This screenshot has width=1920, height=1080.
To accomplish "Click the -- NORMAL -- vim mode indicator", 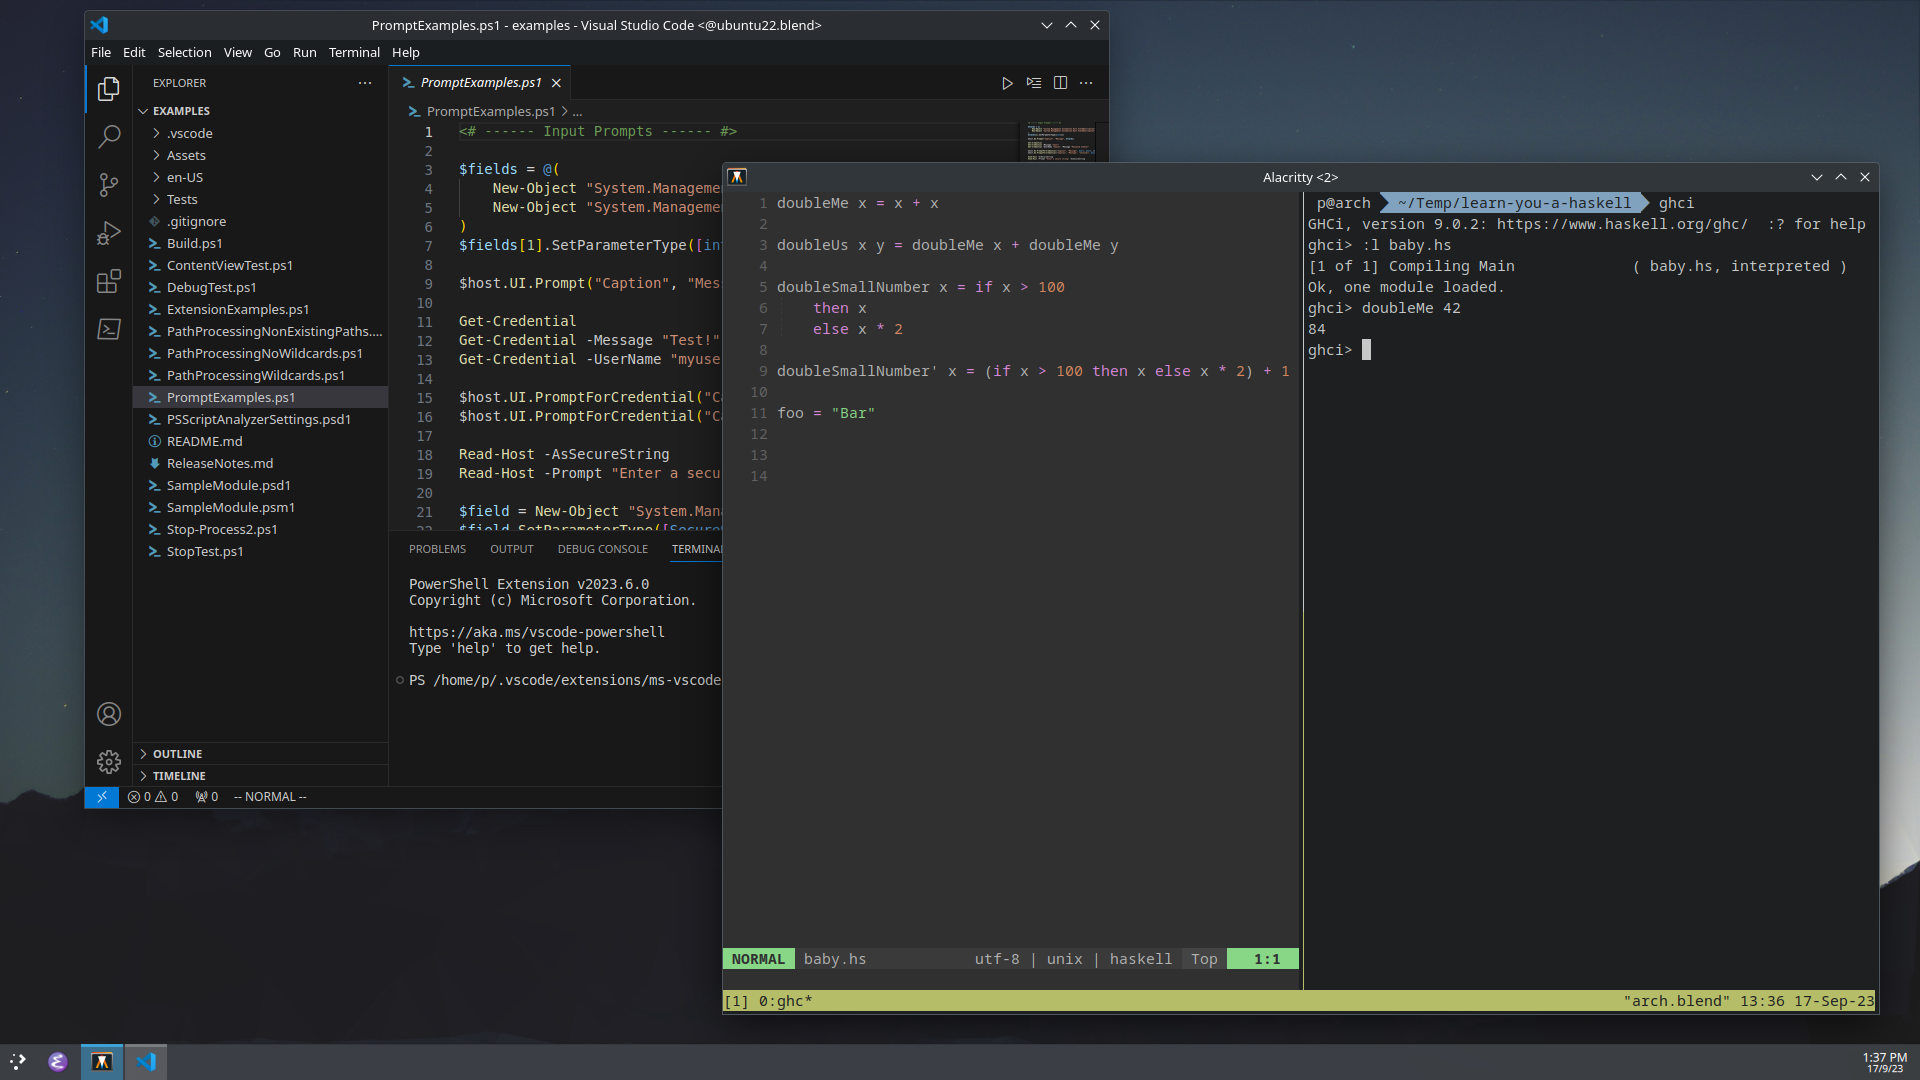I will (270, 797).
